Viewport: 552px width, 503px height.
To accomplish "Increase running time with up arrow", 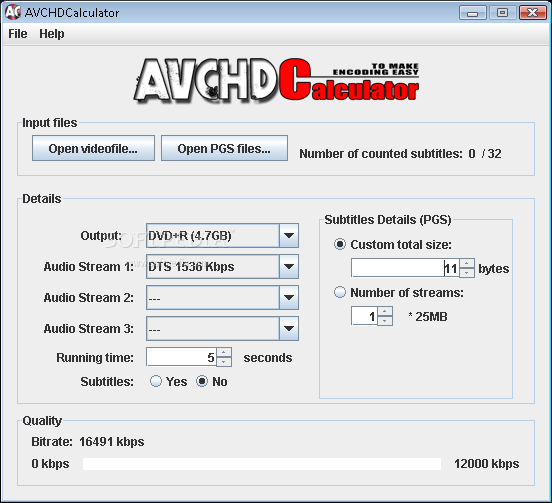I will (x=224, y=352).
